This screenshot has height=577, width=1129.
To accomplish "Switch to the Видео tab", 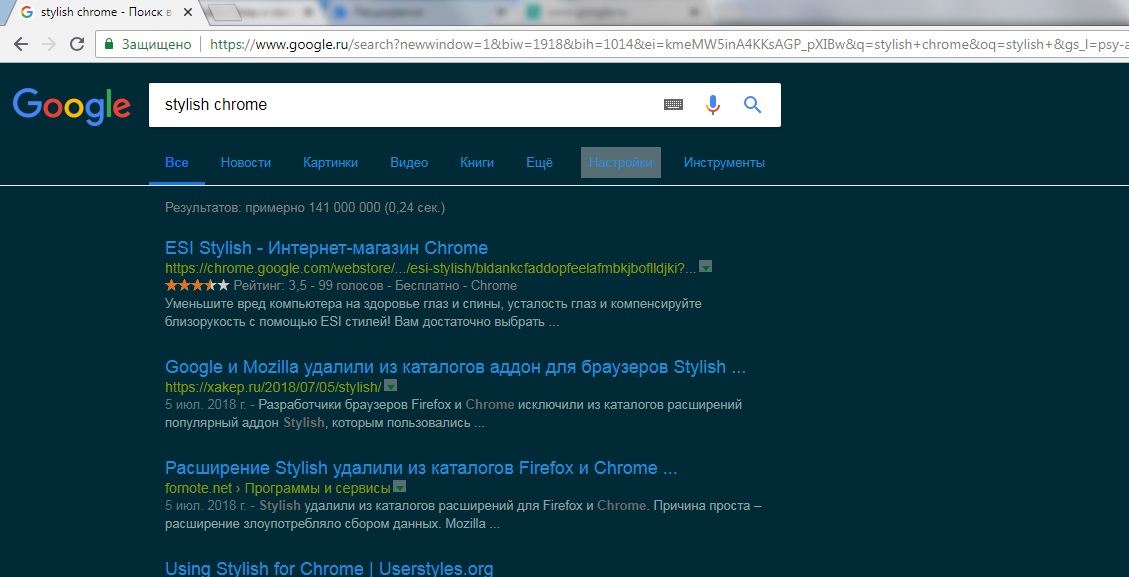I will [x=409, y=163].
